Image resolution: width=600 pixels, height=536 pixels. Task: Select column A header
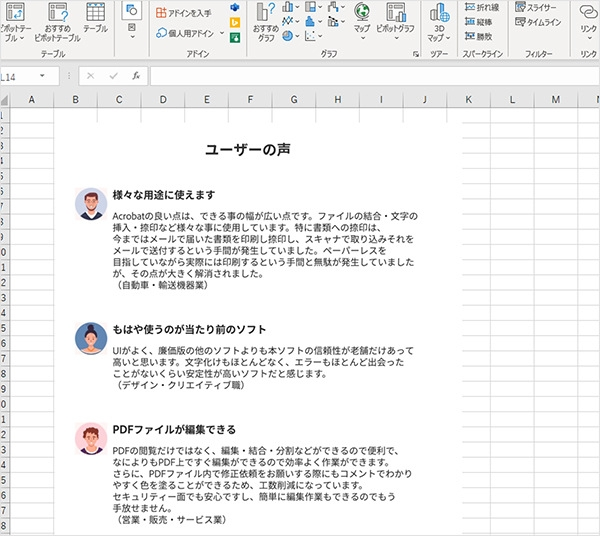click(32, 100)
